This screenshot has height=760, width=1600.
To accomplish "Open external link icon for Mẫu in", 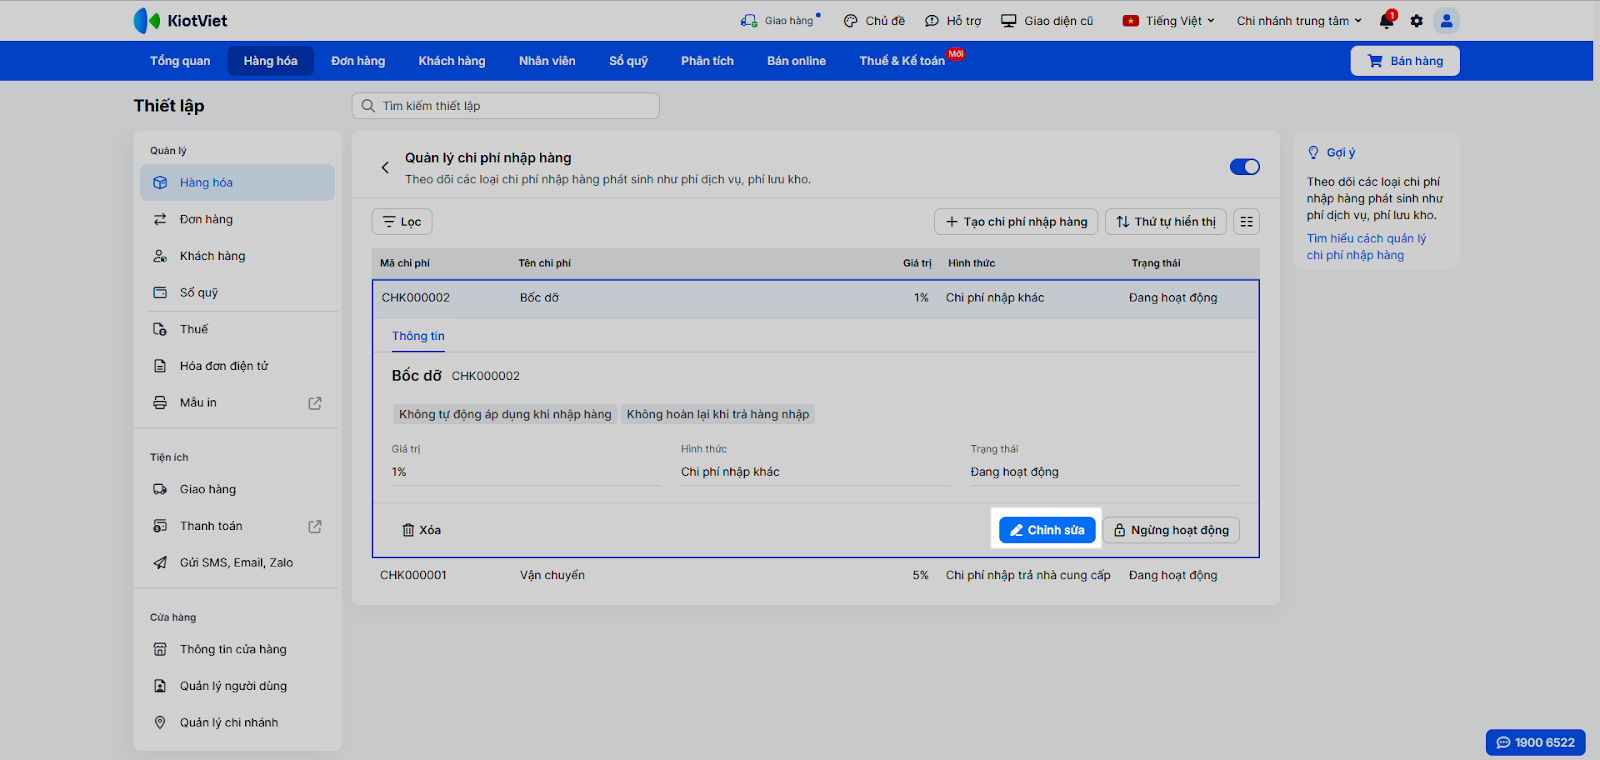I will point(315,403).
